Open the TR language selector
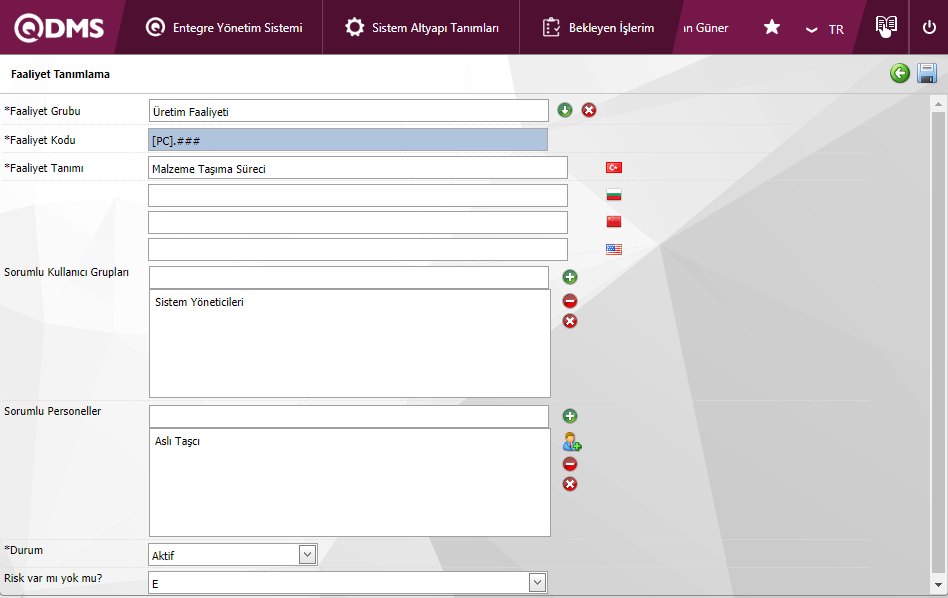The width and height of the screenshot is (948, 598). point(826,29)
